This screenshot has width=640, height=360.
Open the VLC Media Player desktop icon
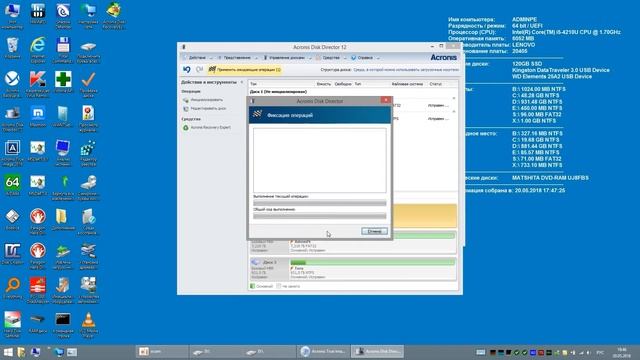[x=89, y=324]
